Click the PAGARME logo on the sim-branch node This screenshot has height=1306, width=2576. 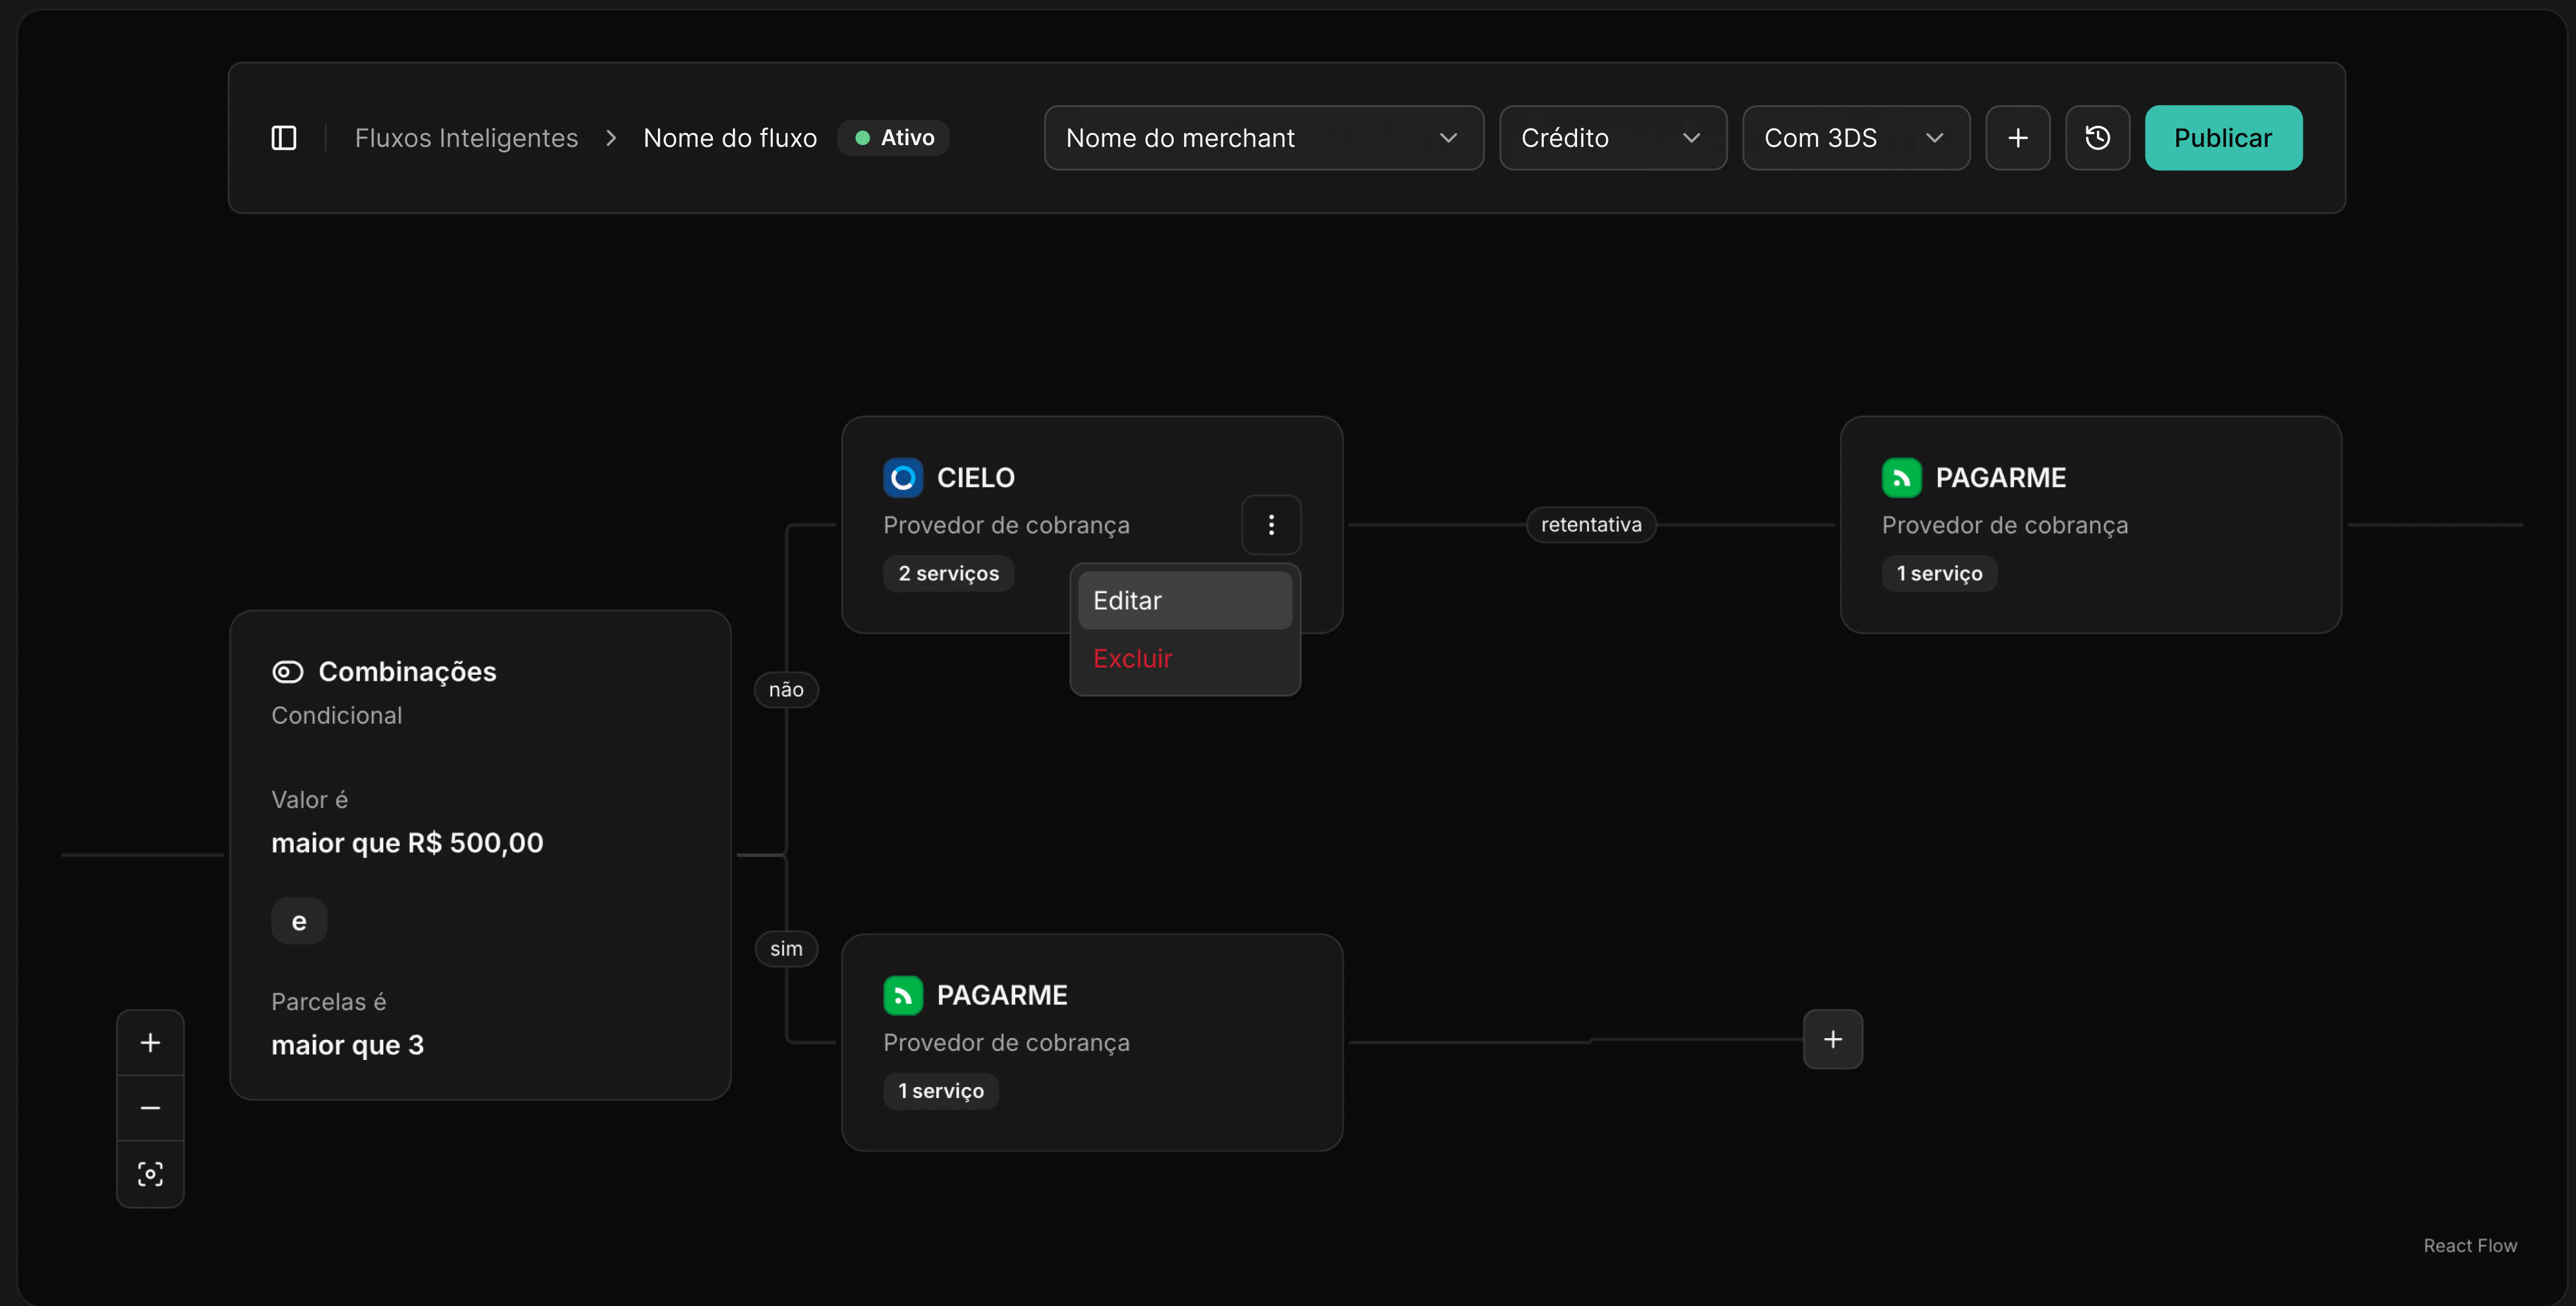pos(902,995)
